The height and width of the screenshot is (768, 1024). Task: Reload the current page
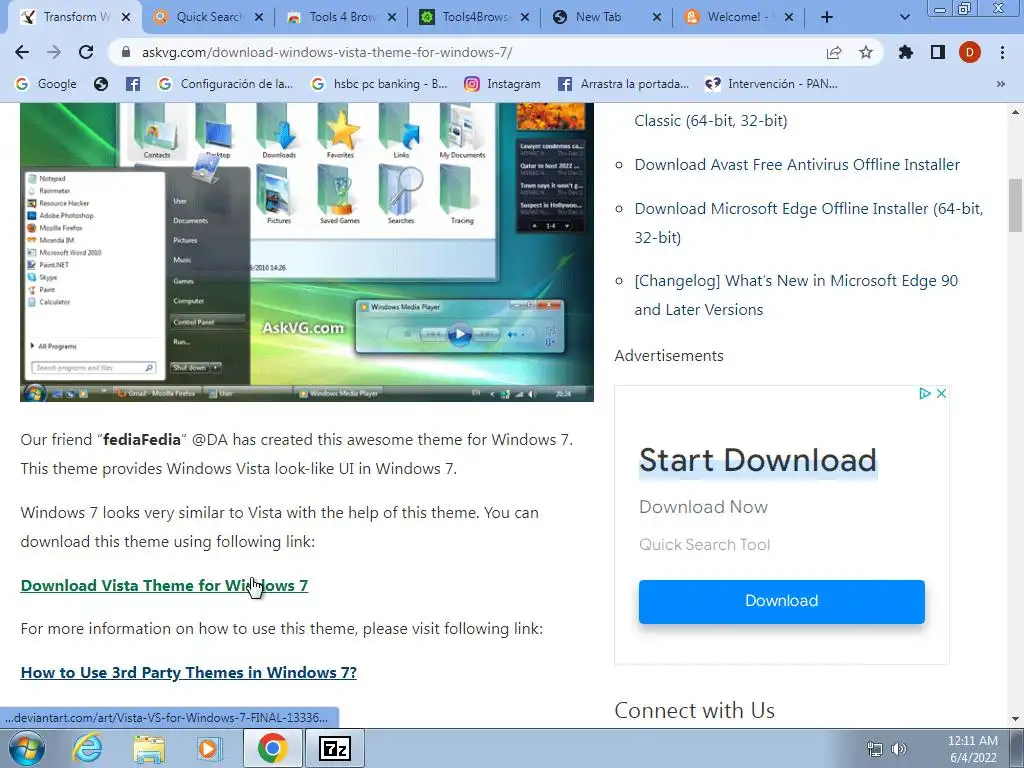coord(86,52)
